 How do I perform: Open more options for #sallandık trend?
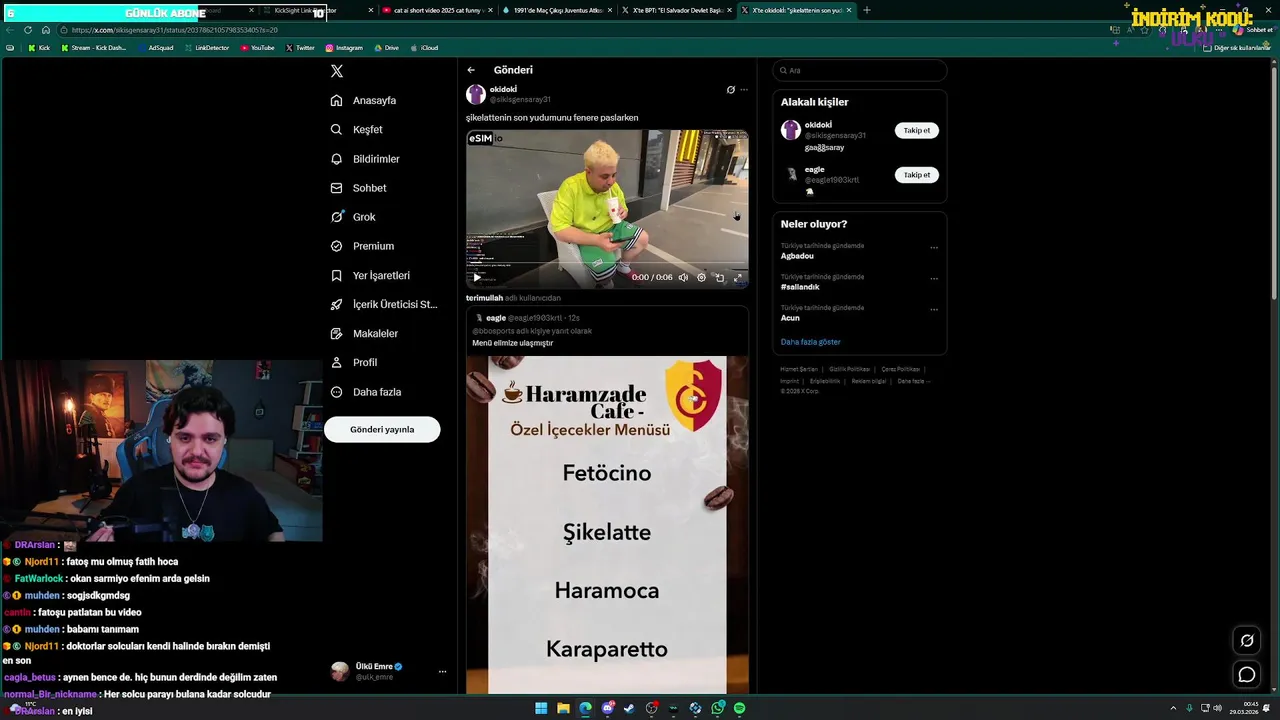(x=934, y=278)
